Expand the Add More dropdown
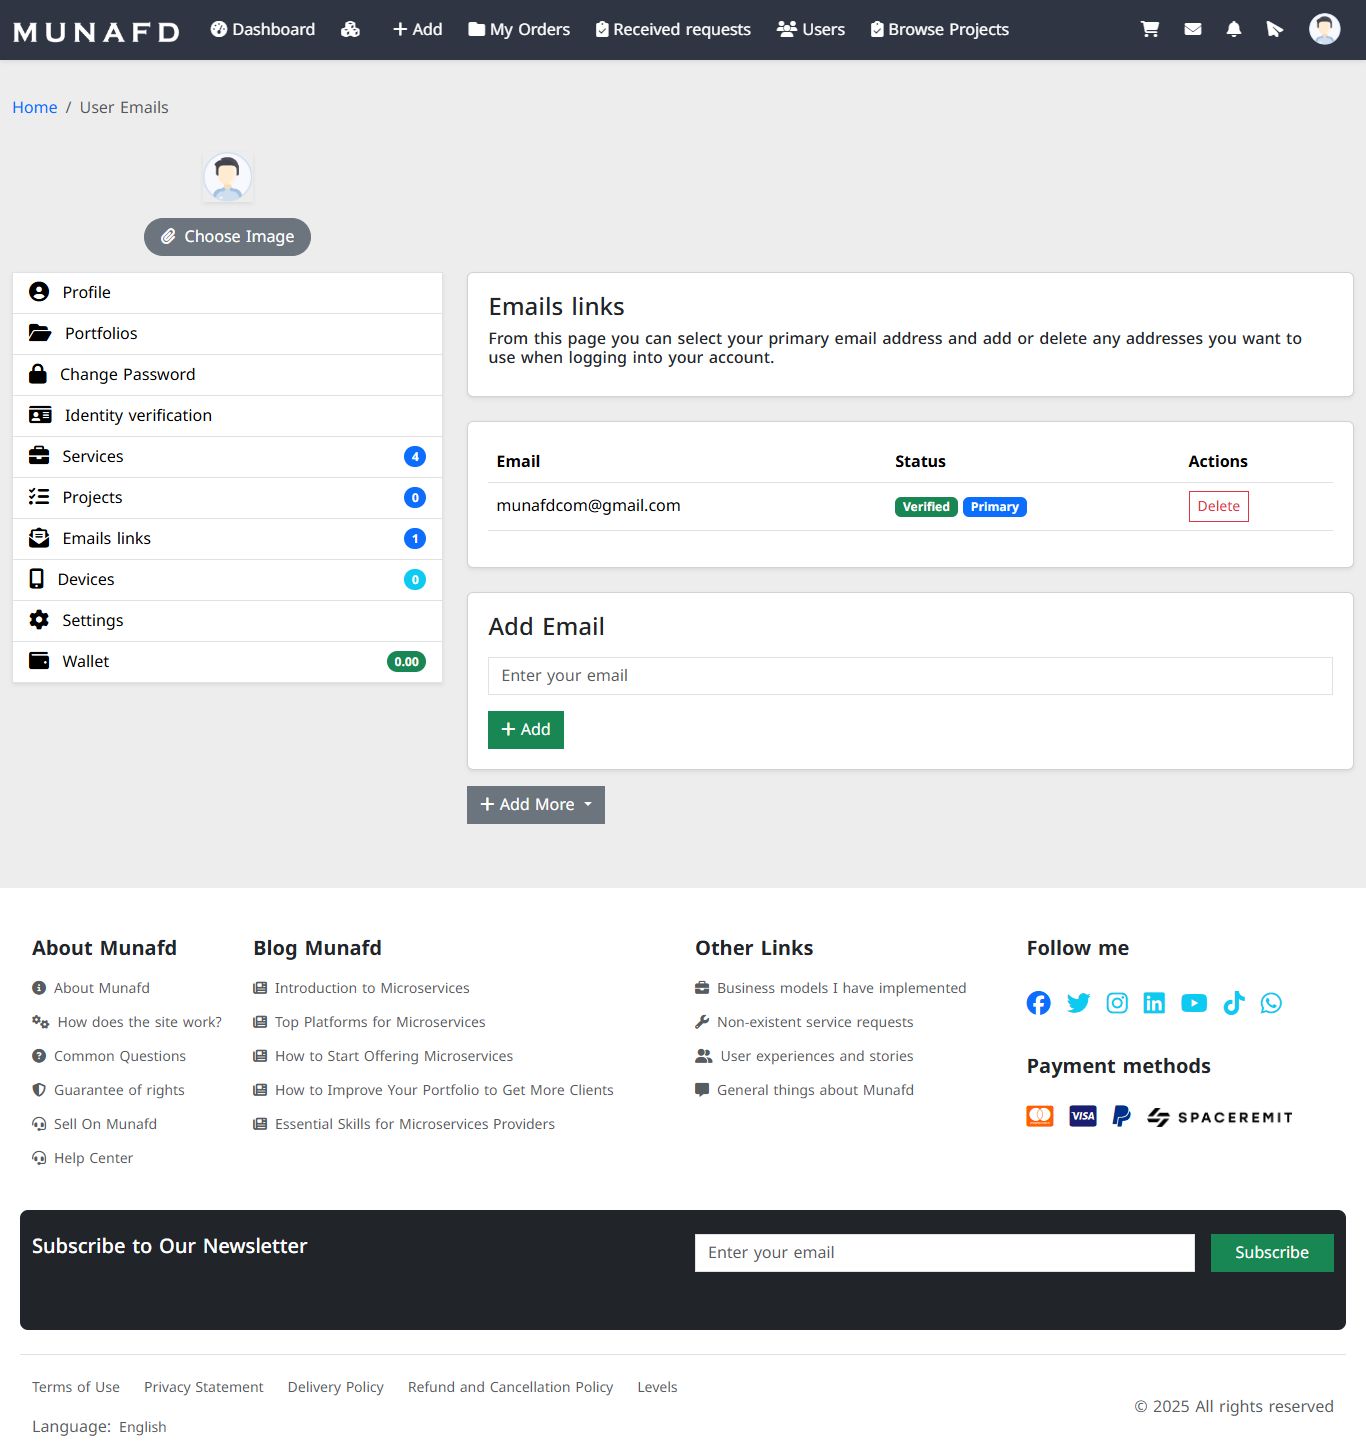Viewport: 1366px width, 1443px height. [x=536, y=805]
